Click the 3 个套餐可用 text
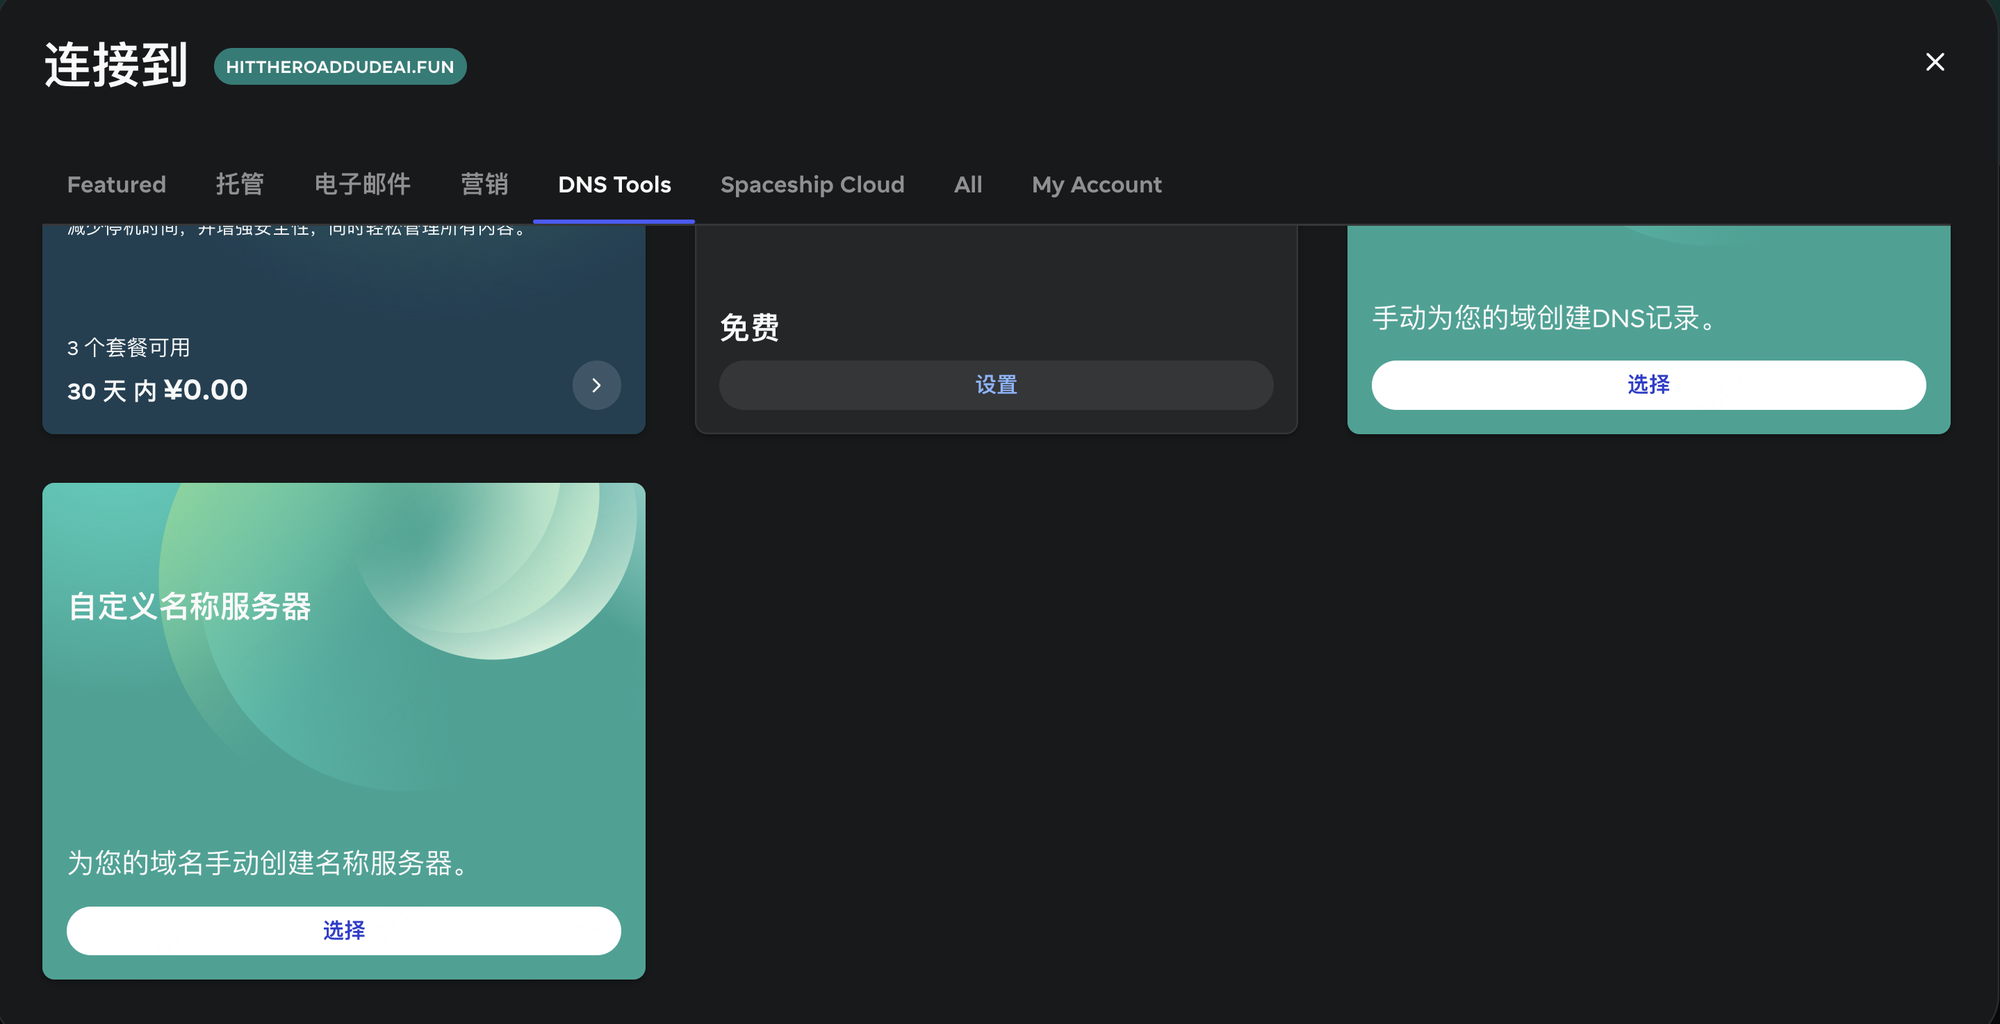The width and height of the screenshot is (2000, 1024). [128, 348]
